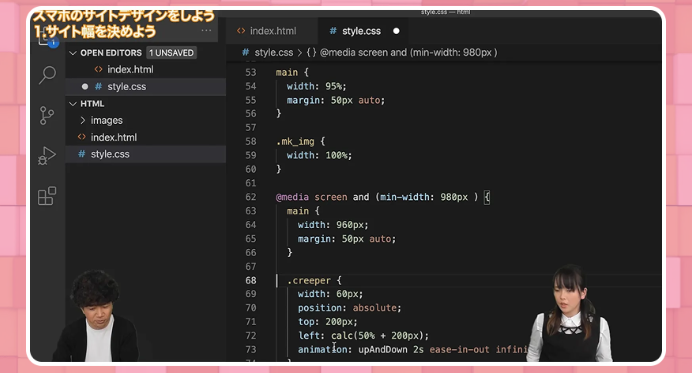Open the Search view in activity bar
Screen dimensions: 692x373
point(47,75)
